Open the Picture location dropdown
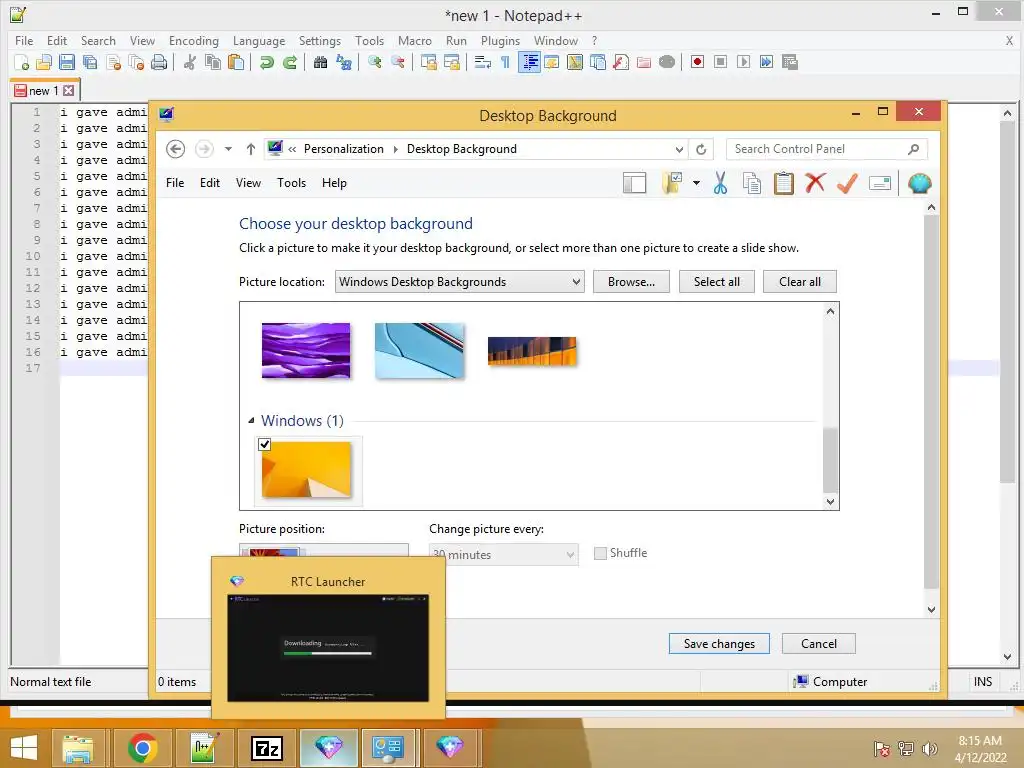 460,282
